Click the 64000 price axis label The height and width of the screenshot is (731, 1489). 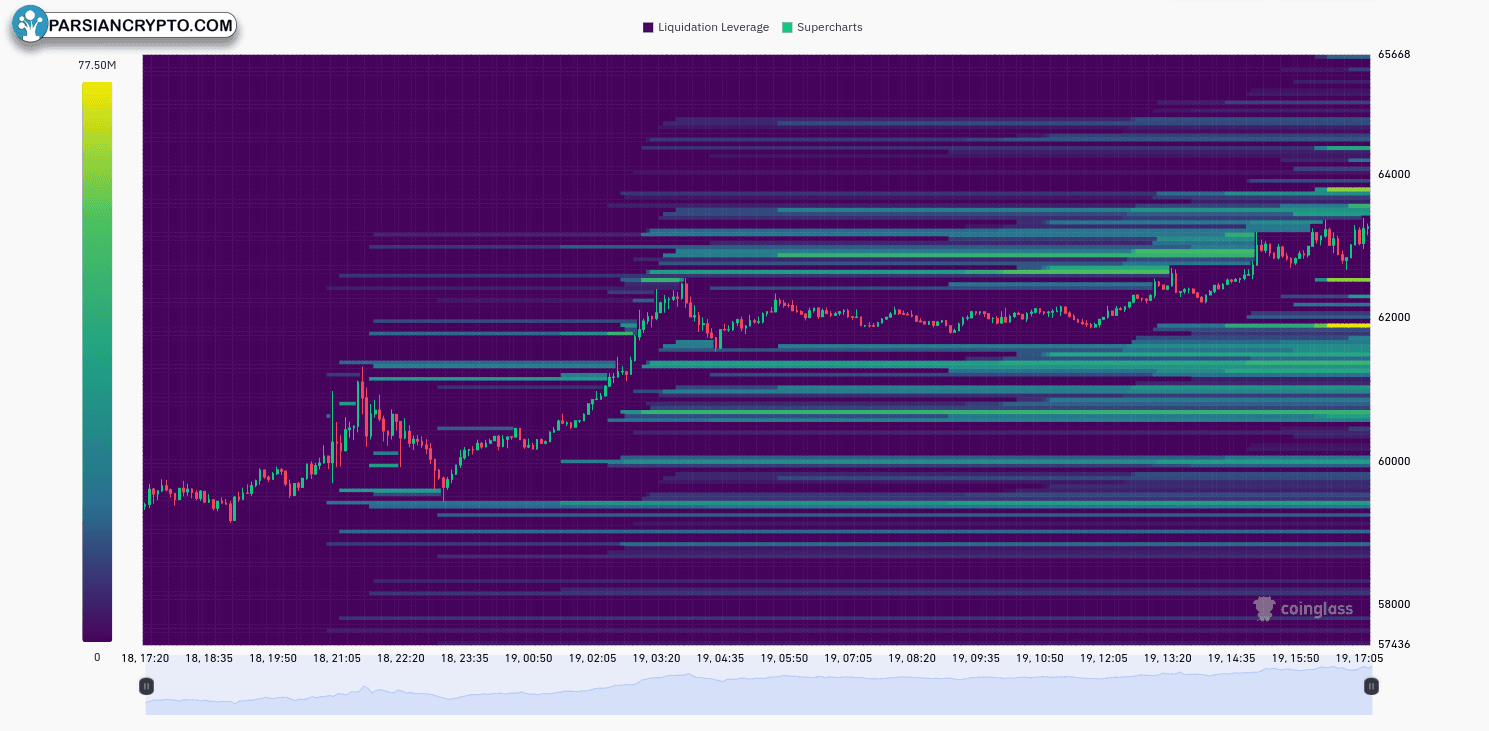coord(1393,174)
